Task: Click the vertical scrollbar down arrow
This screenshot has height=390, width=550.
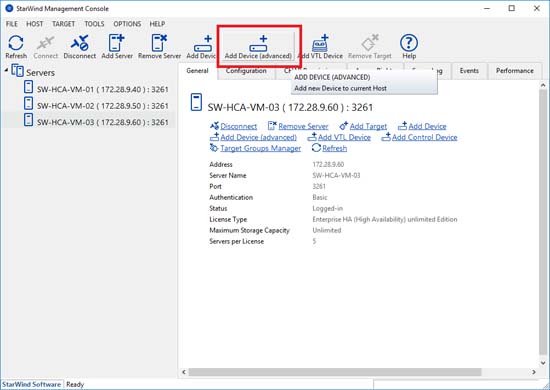Action: coord(543,363)
